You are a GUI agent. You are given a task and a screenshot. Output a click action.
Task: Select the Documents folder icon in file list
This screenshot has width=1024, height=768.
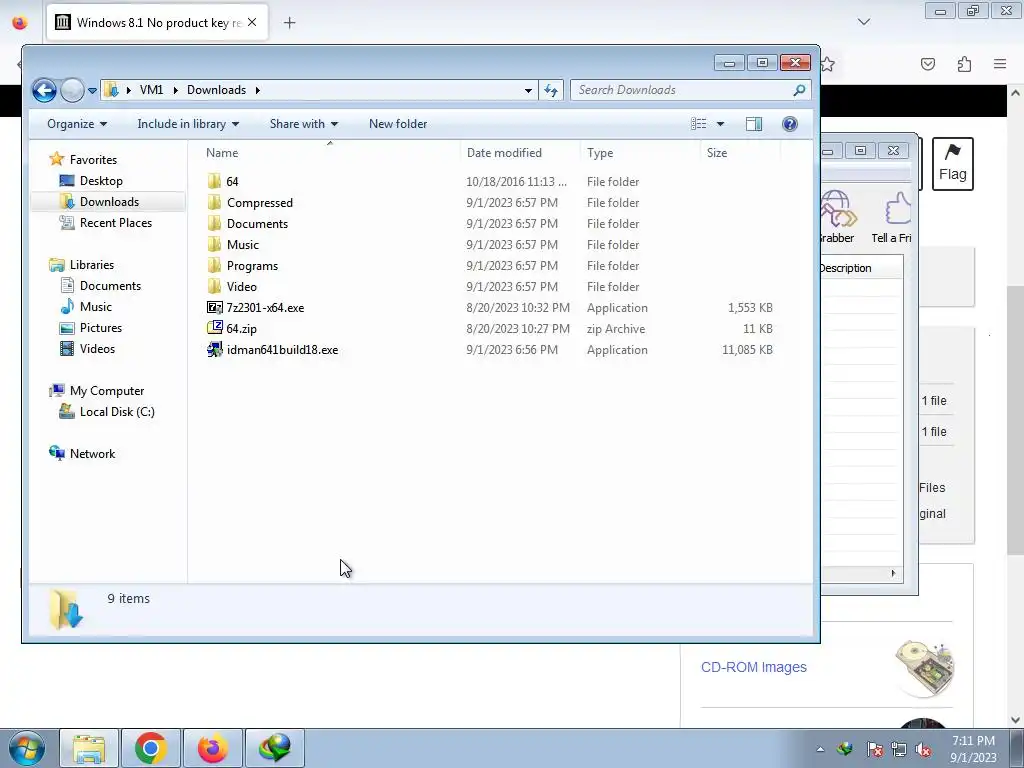[214, 223]
